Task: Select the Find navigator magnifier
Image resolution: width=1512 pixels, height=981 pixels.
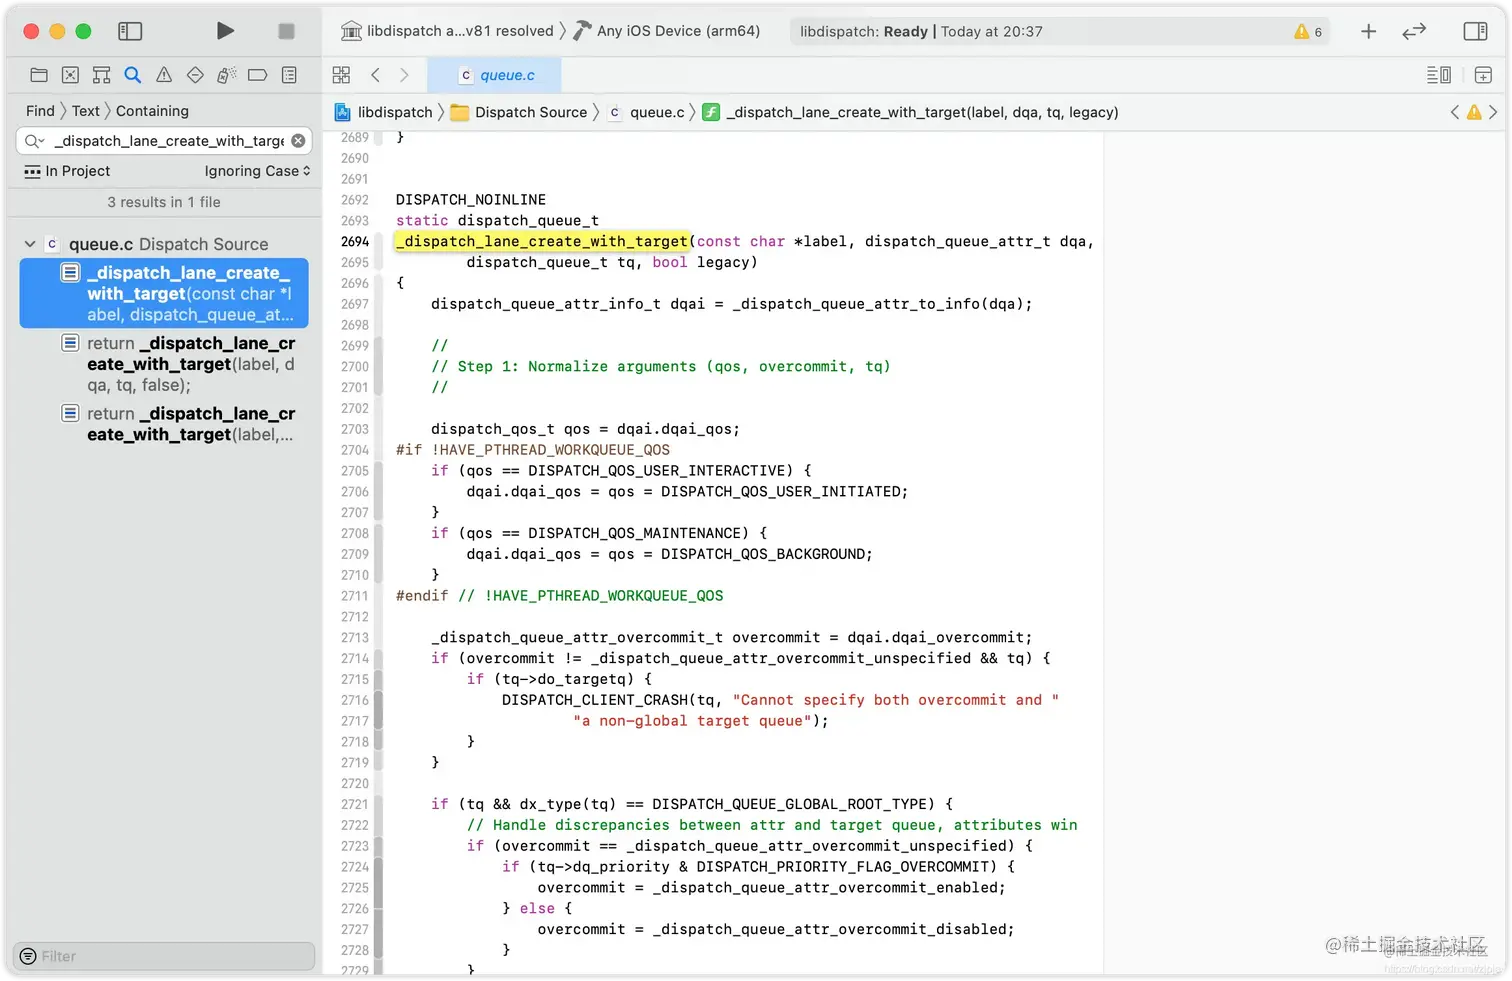Action: (x=132, y=75)
